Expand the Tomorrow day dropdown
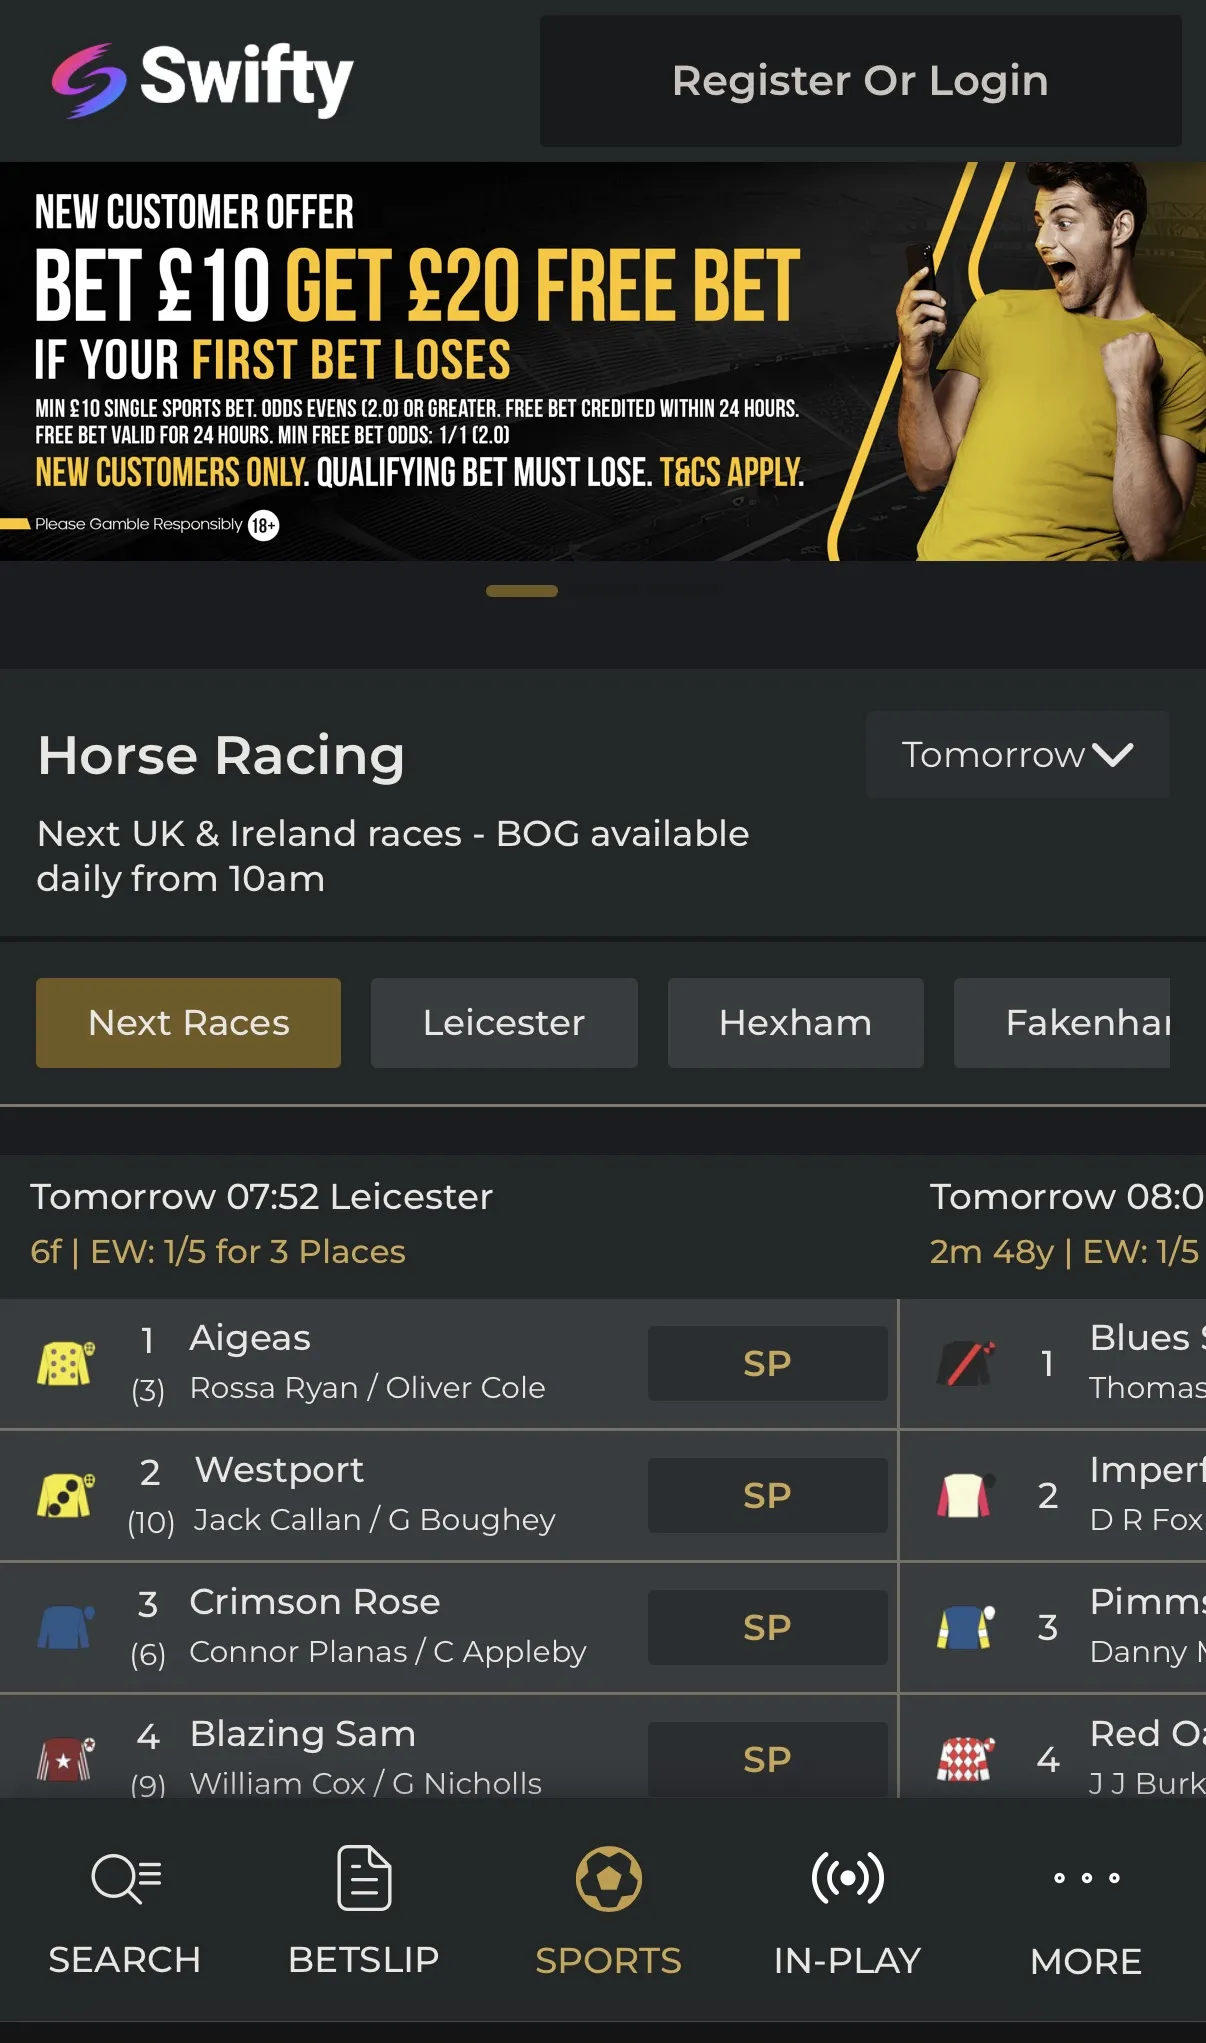1206x2043 pixels. [x=1017, y=754]
